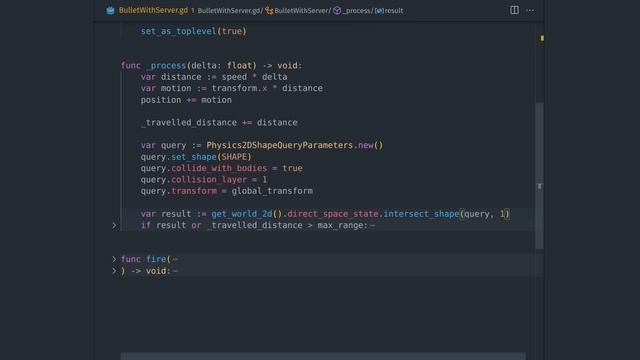The height and width of the screenshot is (360, 640).
Task: Click 'set_as_toplevel' function call
Action: (178, 31)
